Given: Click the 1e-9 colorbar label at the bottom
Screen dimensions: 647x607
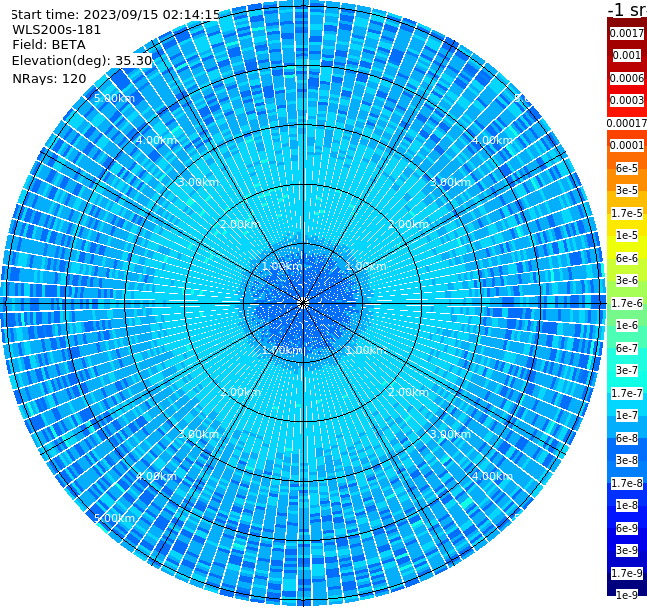Looking at the screenshot, I should coord(627,595).
